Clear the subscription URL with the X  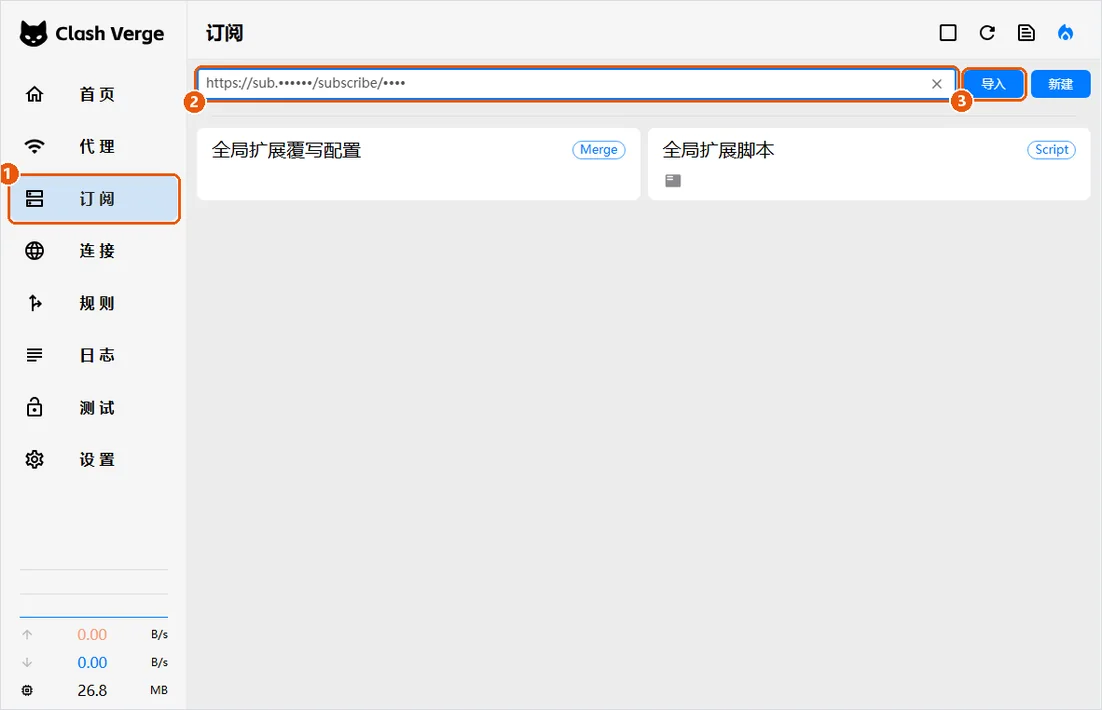point(937,84)
